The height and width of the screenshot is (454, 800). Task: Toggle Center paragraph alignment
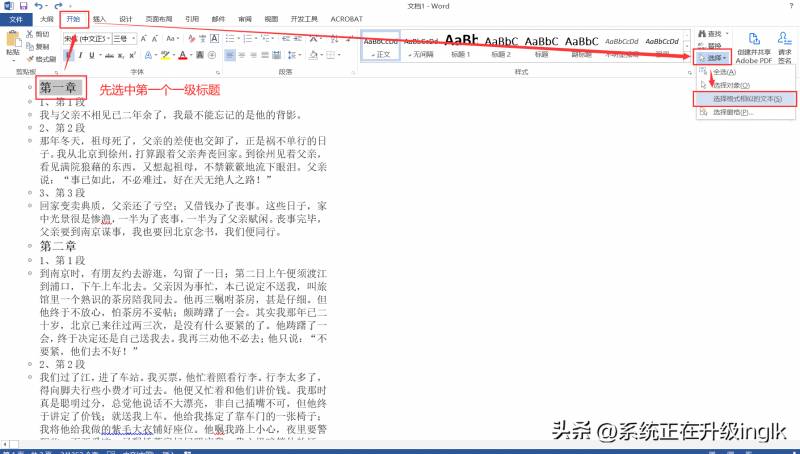coord(242,55)
